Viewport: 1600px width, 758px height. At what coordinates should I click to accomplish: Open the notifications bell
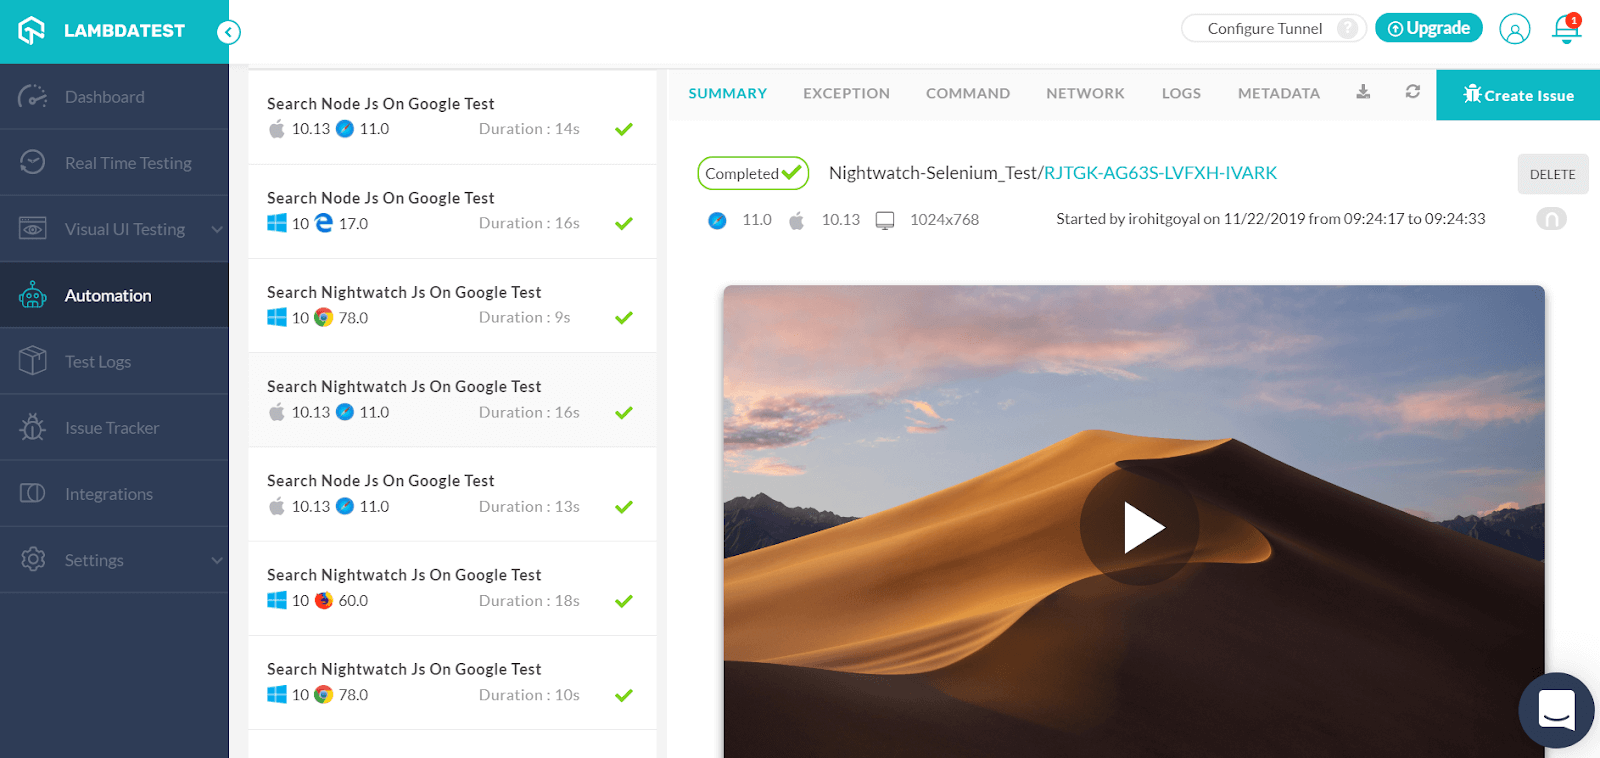[x=1566, y=29]
